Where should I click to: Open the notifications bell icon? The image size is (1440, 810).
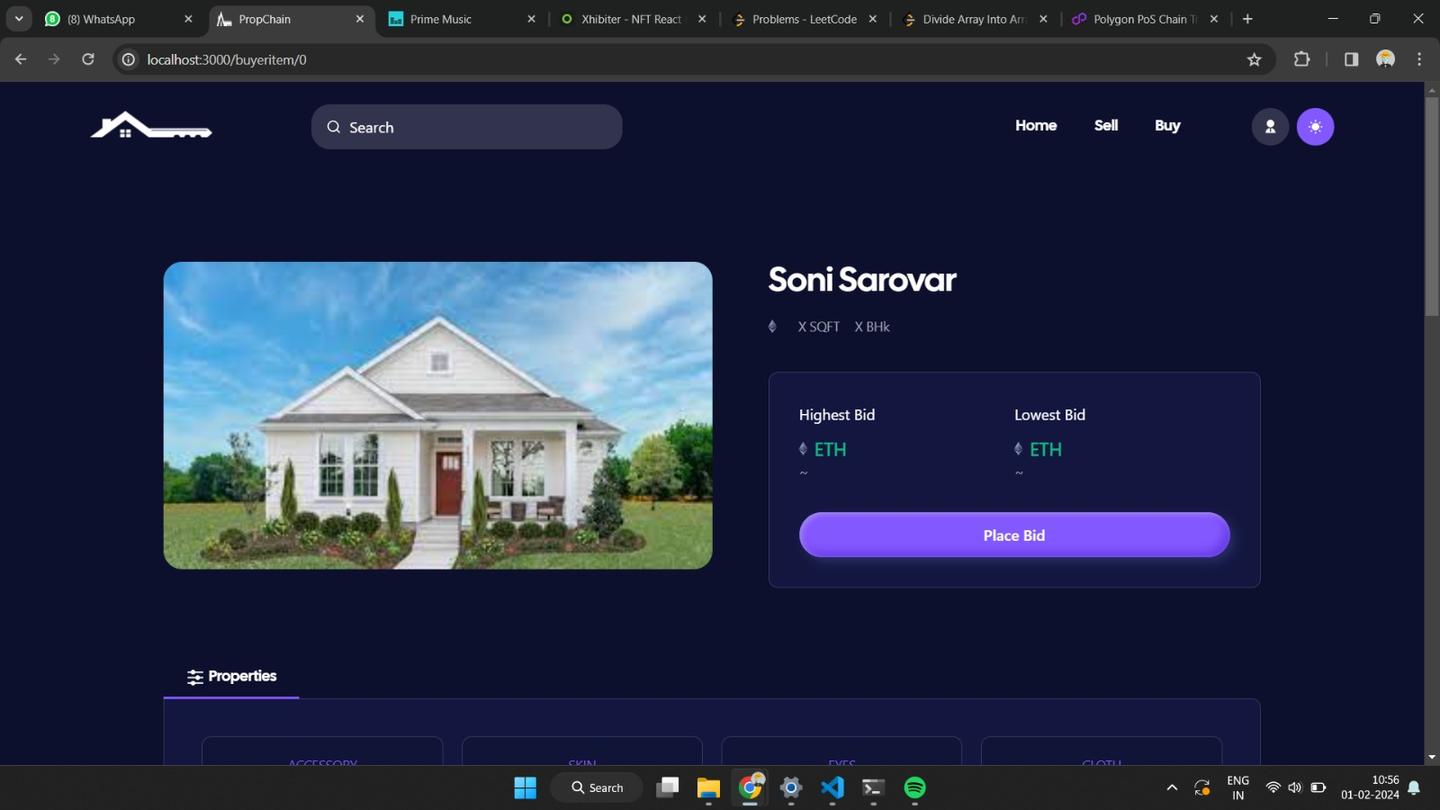tap(1414, 788)
